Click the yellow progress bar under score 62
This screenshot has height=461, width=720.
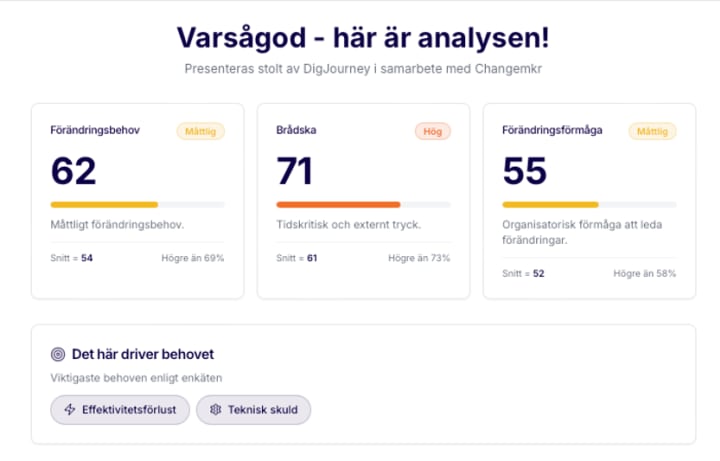pyautogui.click(x=104, y=204)
